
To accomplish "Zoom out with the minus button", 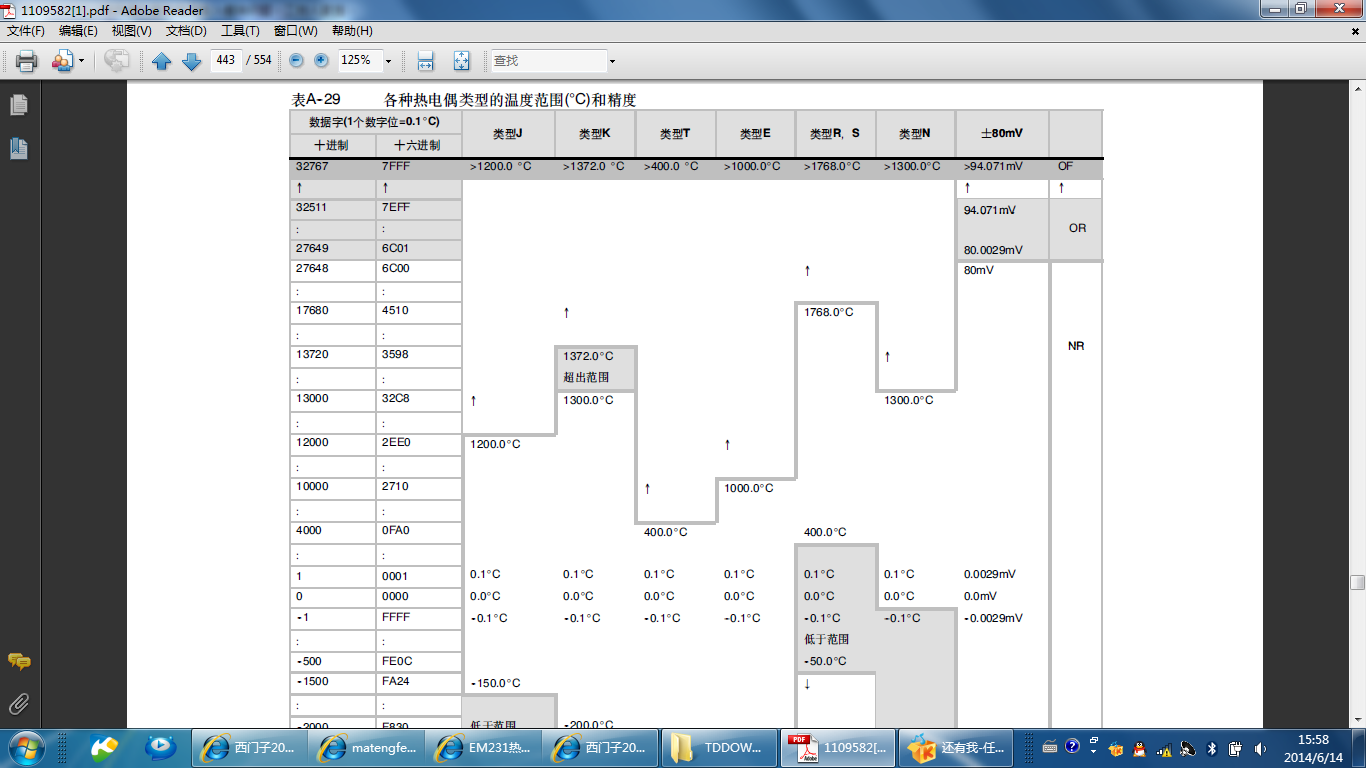I will point(296,61).
